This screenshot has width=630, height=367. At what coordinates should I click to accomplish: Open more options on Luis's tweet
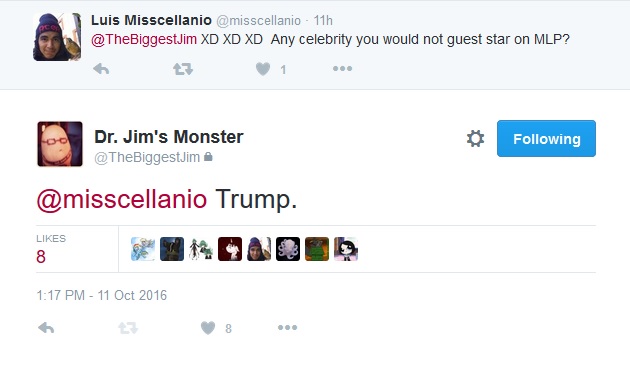click(342, 69)
